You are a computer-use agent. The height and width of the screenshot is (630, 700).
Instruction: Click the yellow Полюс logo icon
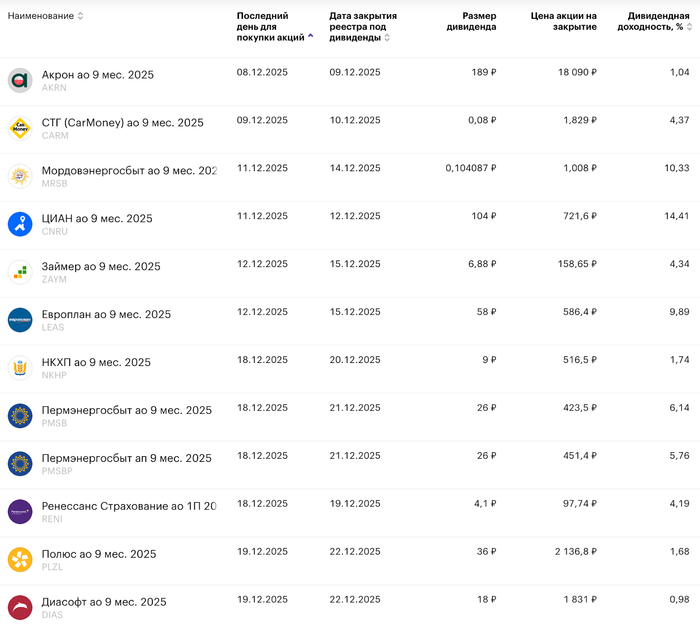pos(20,560)
